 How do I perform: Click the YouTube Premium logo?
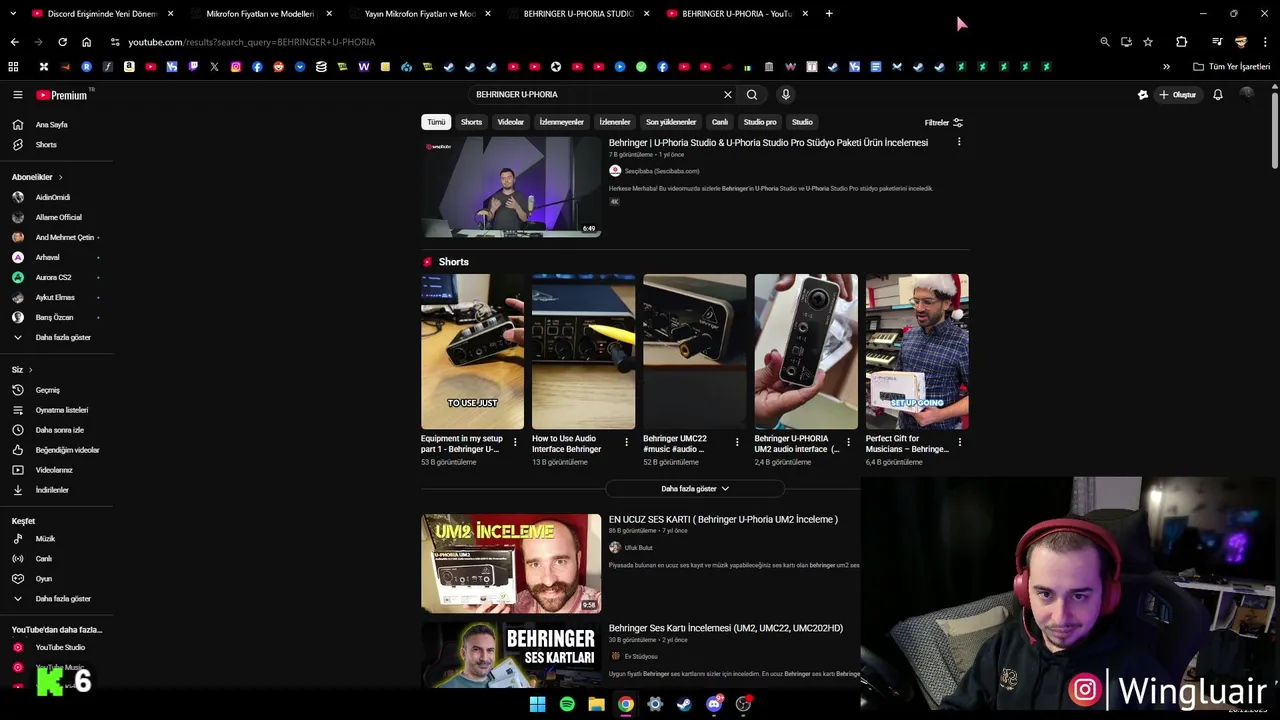pos(62,95)
